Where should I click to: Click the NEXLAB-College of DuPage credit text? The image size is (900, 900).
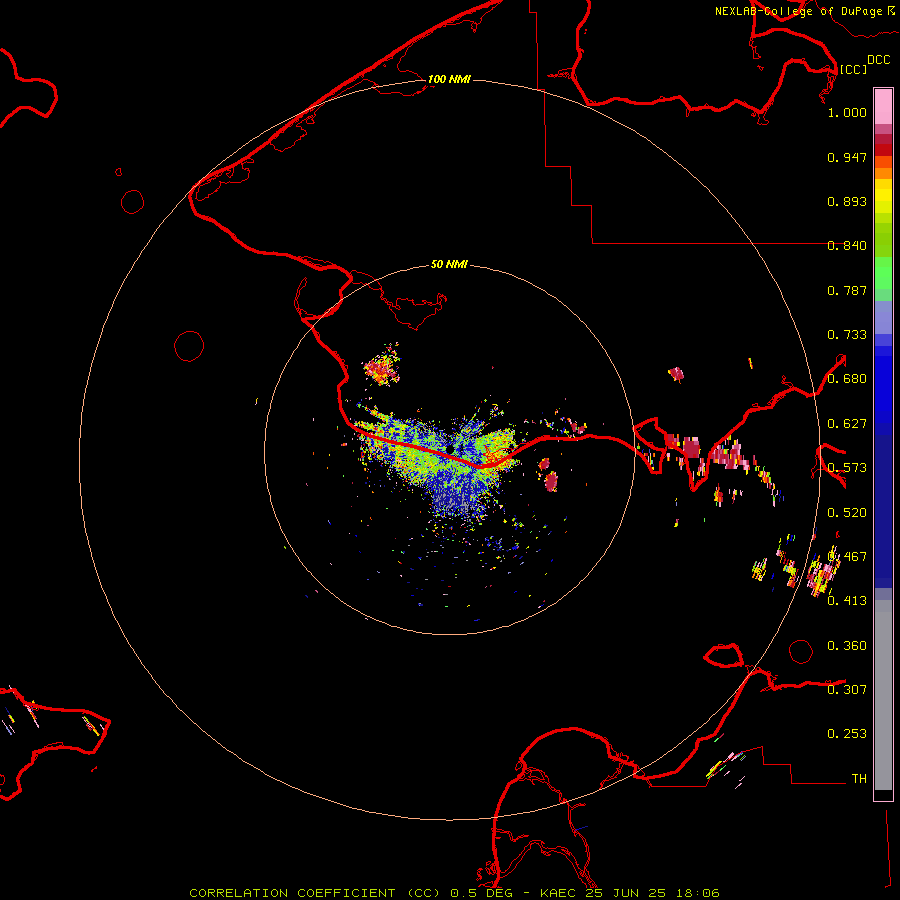click(x=804, y=11)
